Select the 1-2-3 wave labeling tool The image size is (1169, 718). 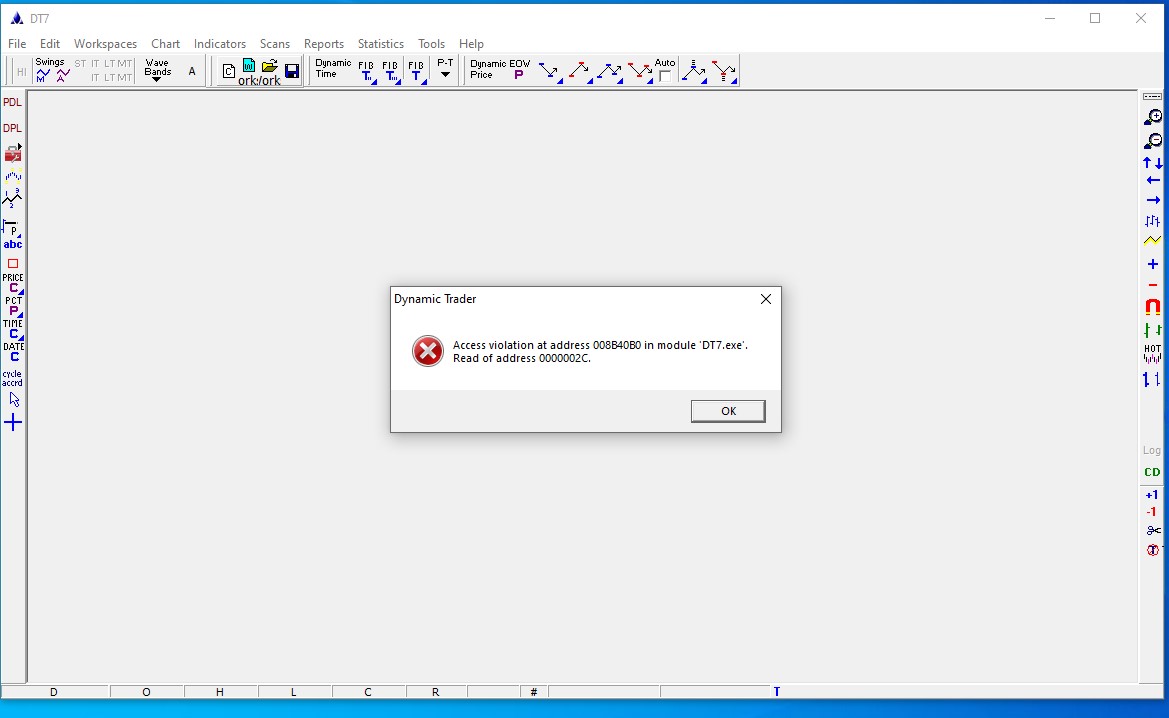pos(12,198)
